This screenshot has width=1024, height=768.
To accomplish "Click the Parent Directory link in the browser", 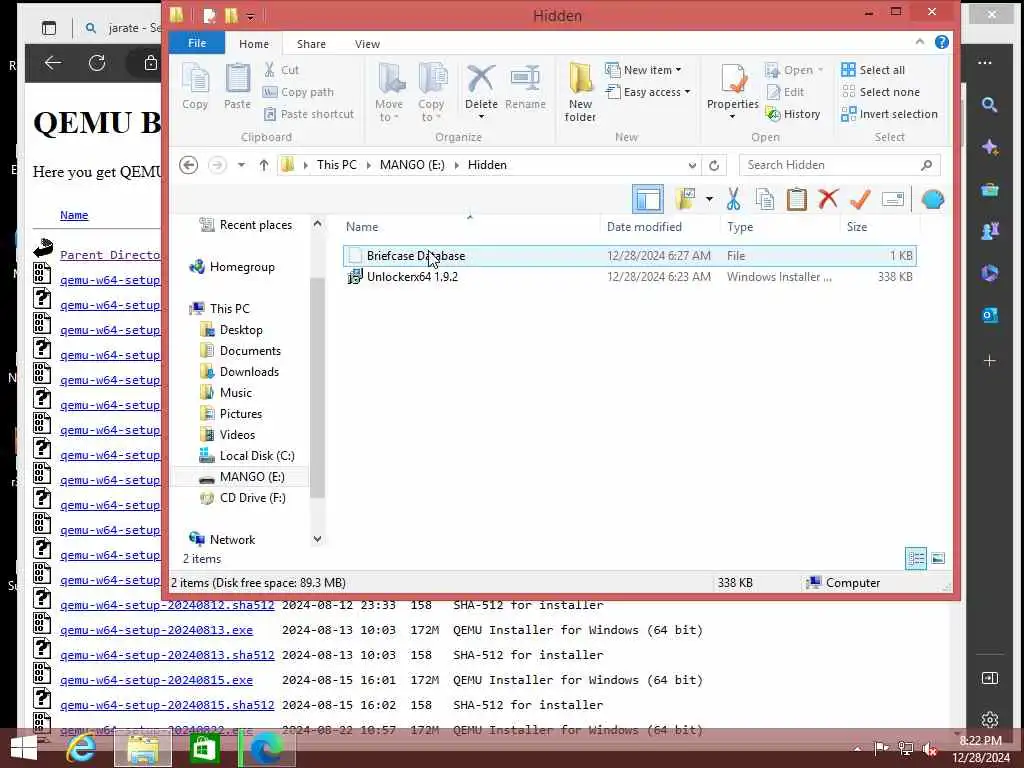I will [x=110, y=255].
